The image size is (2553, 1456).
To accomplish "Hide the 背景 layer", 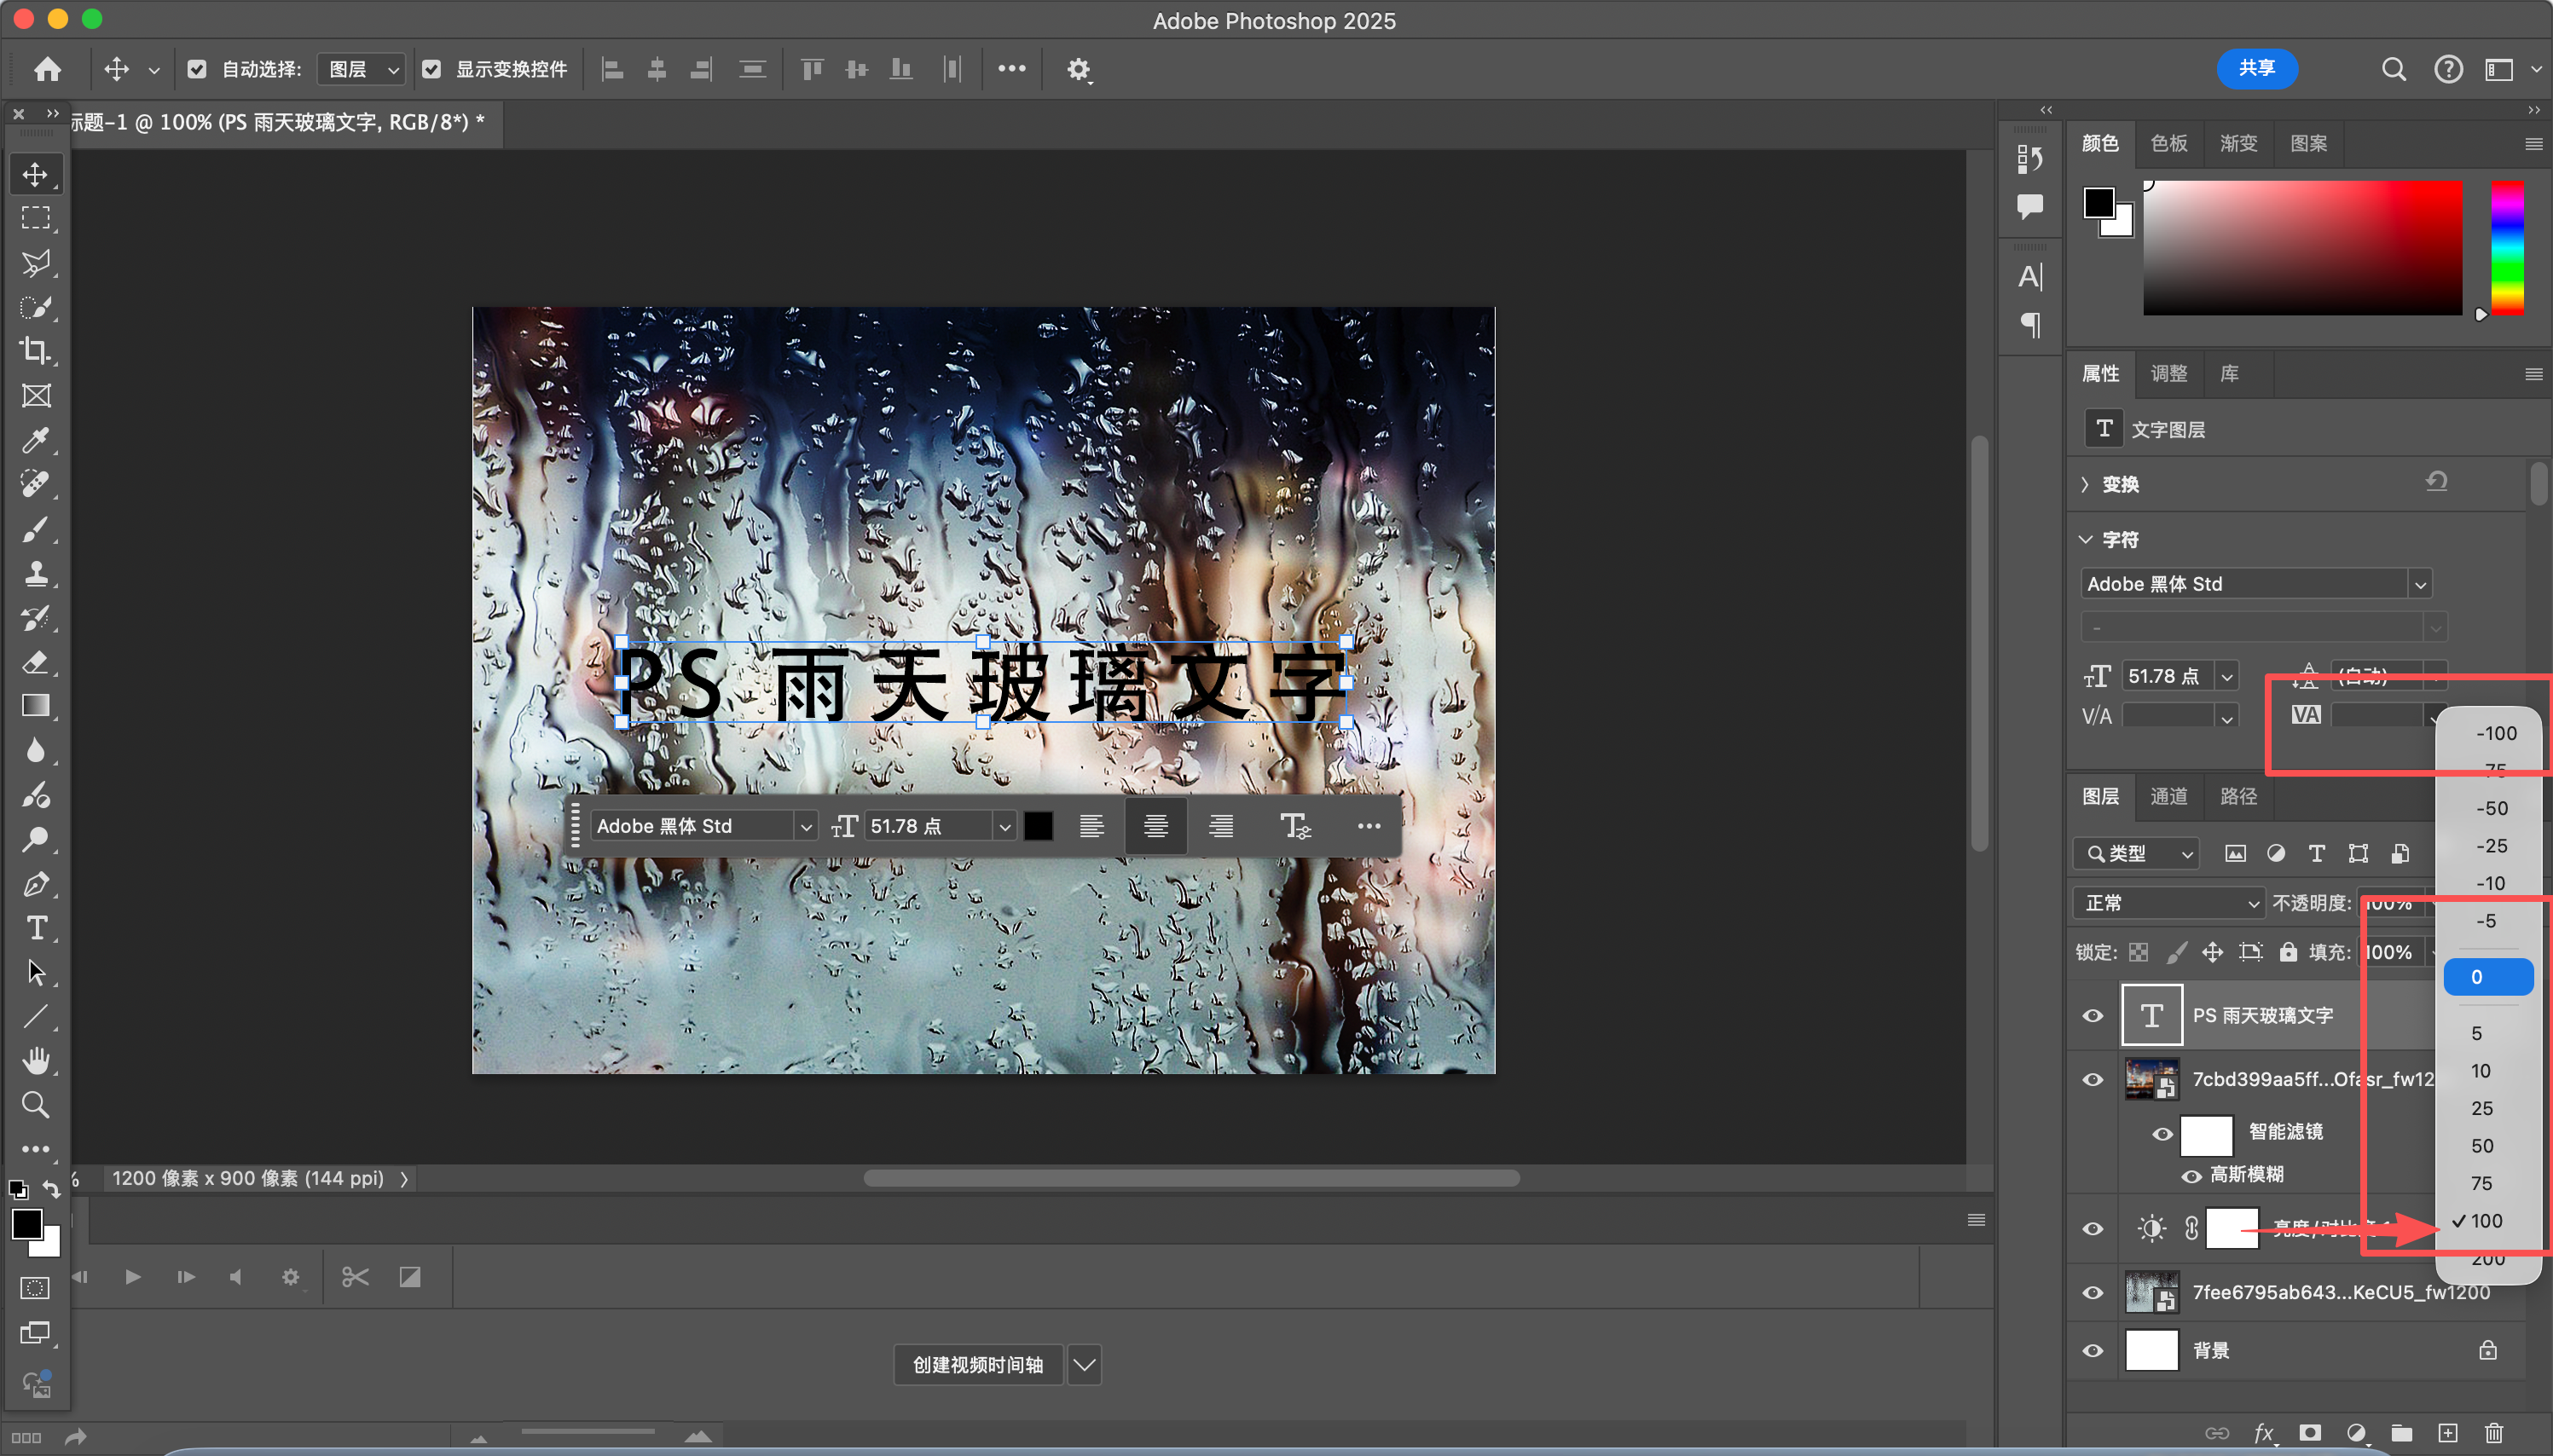I will coord(2093,1351).
